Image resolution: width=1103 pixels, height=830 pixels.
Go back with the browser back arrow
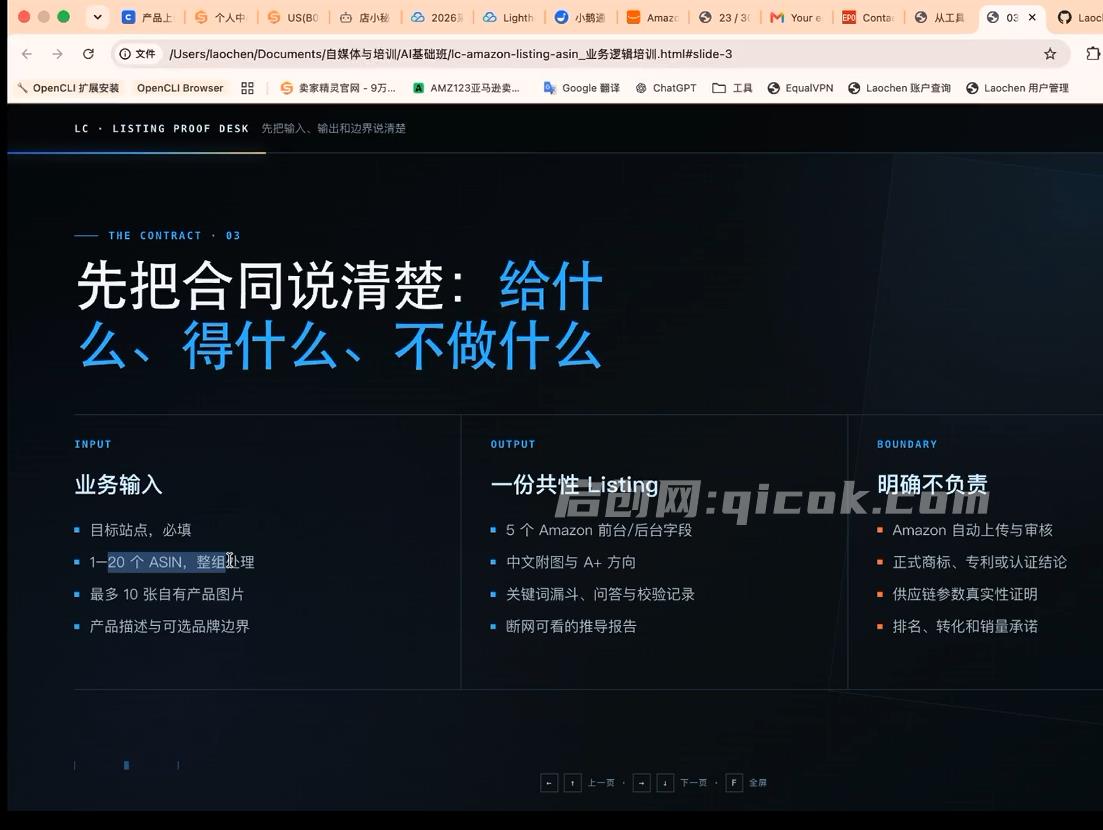[27, 54]
